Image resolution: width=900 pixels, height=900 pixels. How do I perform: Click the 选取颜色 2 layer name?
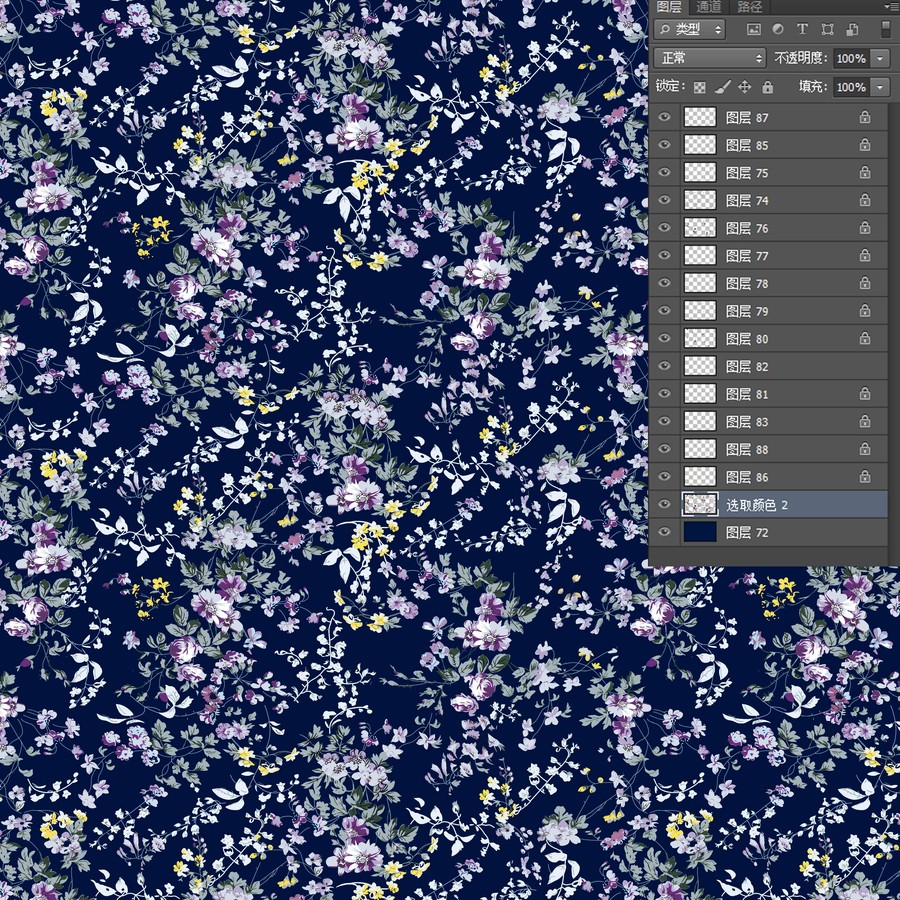pyautogui.click(x=757, y=505)
